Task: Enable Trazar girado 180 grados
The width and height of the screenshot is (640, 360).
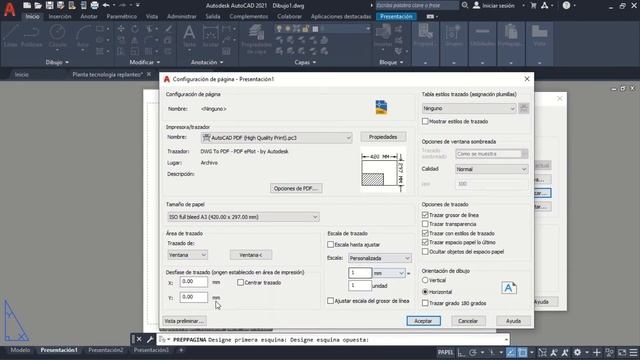Action: point(425,303)
